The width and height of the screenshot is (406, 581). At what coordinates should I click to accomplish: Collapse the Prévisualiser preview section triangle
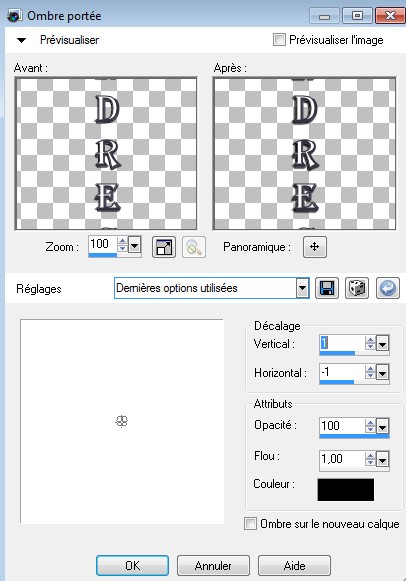point(21,40)
